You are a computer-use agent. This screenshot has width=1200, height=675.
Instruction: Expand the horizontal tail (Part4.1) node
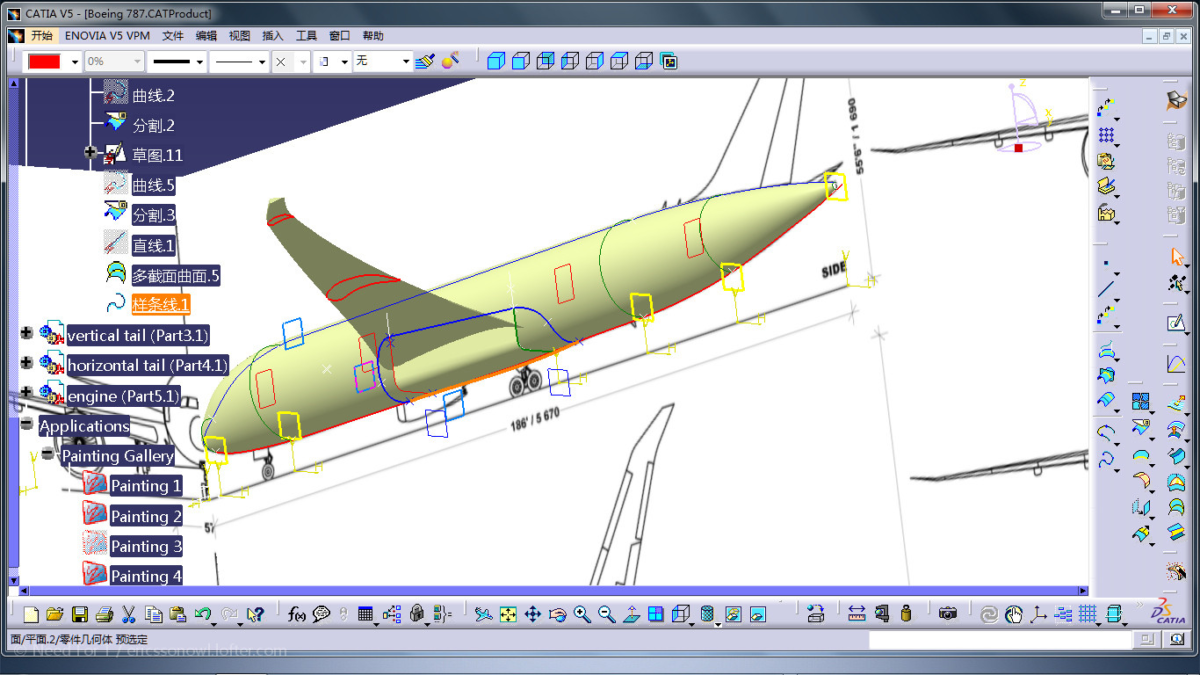click(x=27, y=364)
